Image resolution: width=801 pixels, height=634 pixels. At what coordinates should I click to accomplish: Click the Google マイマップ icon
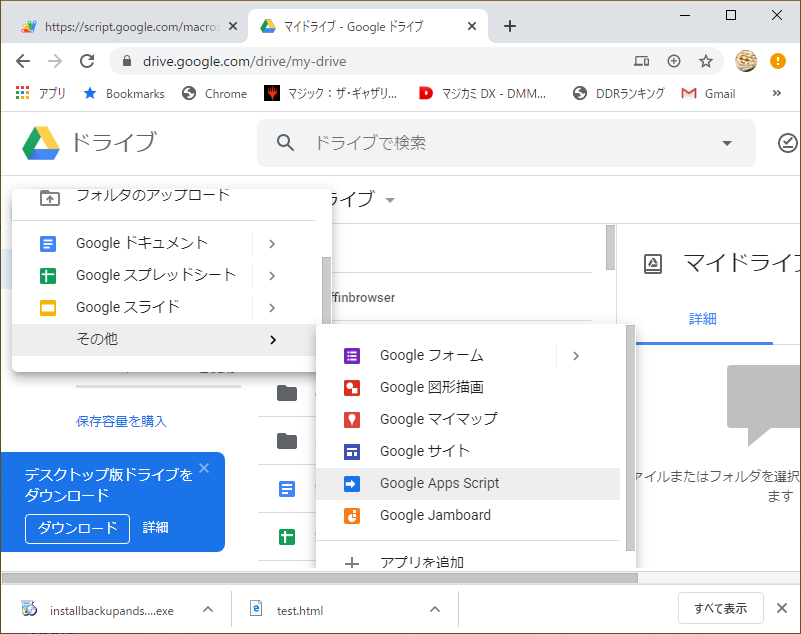coord(352,420)
